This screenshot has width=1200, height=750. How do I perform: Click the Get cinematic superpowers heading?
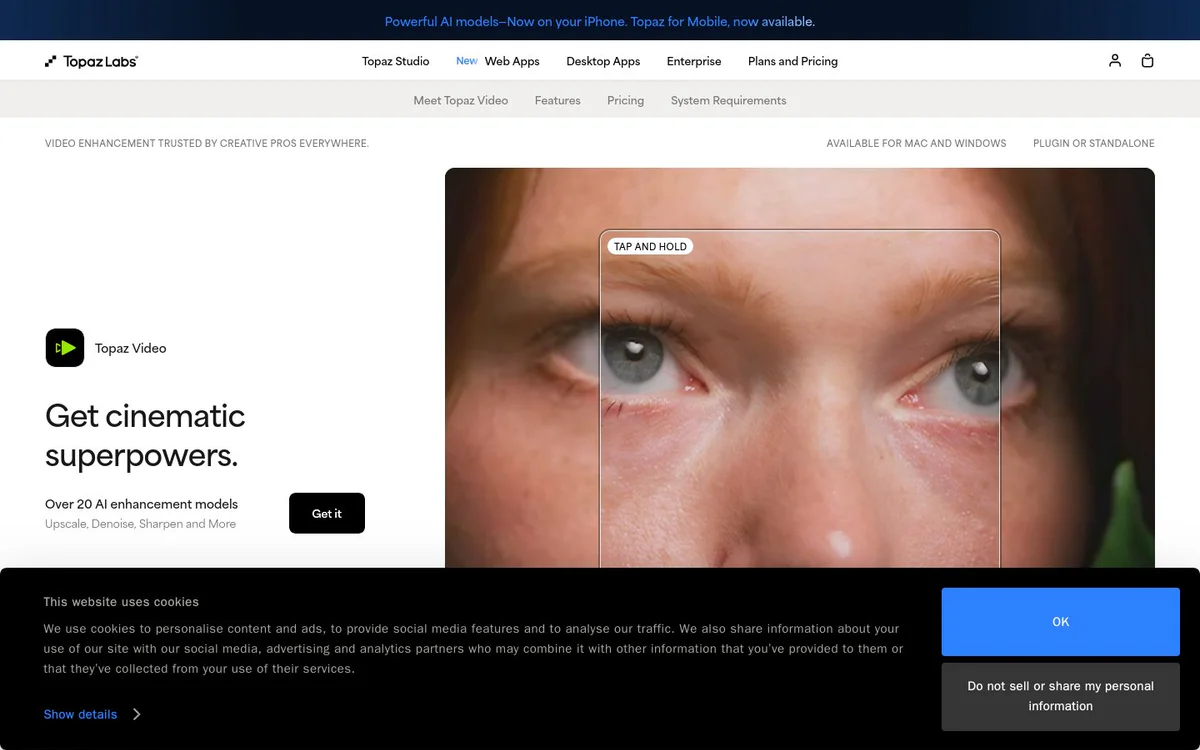(145, 435)
